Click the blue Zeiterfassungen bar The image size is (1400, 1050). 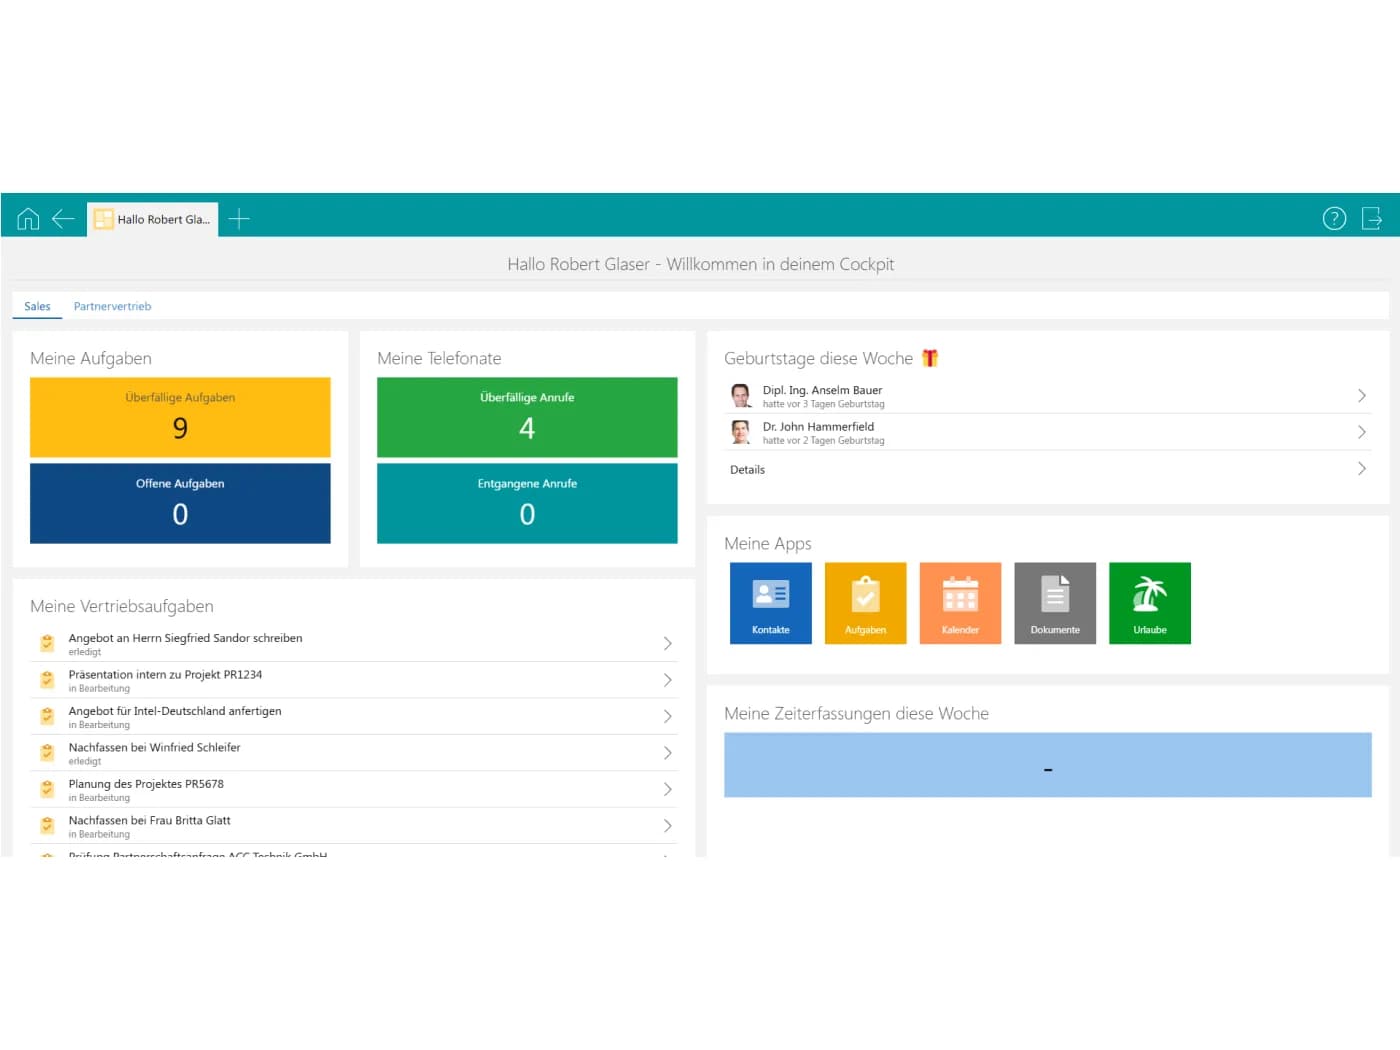[x=1047, y=765]
